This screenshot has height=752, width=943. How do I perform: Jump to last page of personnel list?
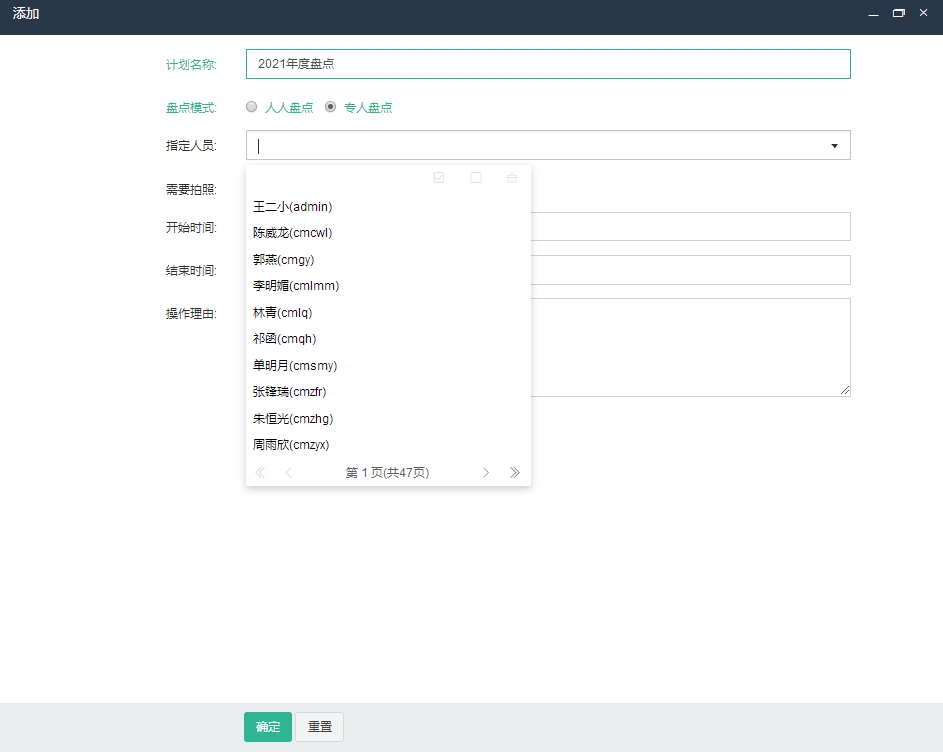tap(515, 473)
